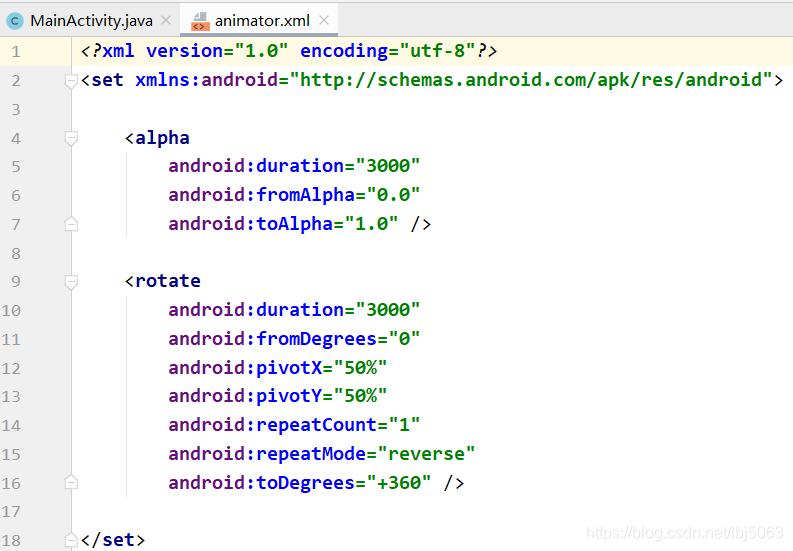
Task: Click the alpha android:duration="3000" on line 5
Action: 294,166
